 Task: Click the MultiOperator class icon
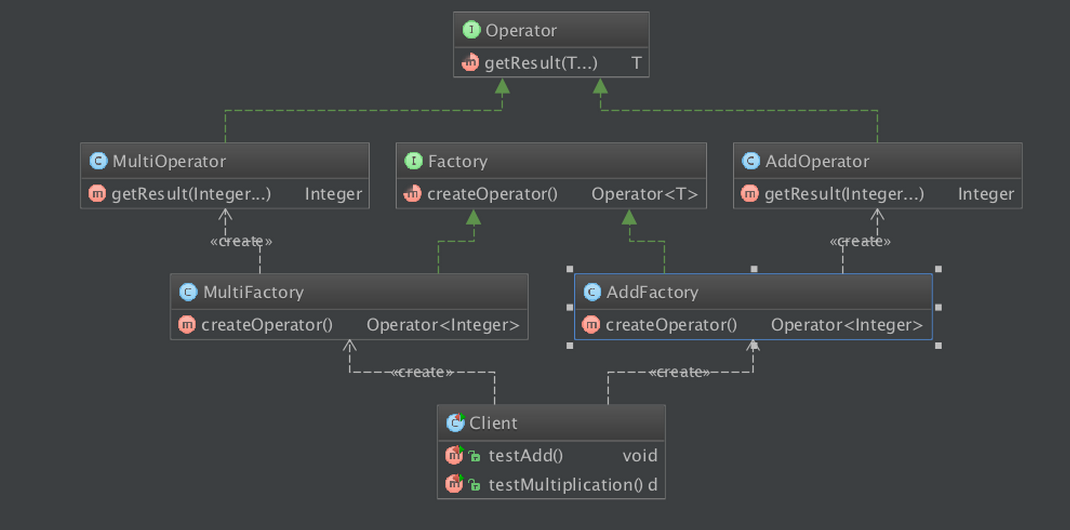pos(98,161)
